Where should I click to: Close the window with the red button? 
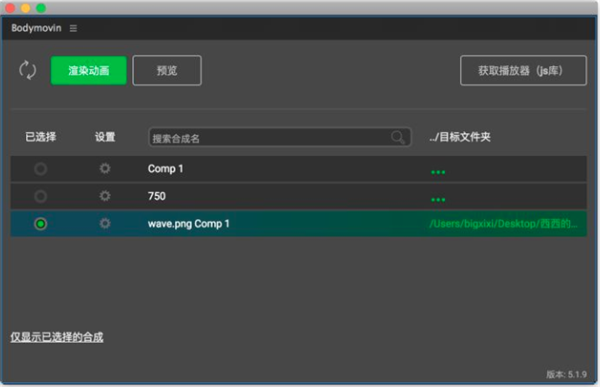click(10, 8)
